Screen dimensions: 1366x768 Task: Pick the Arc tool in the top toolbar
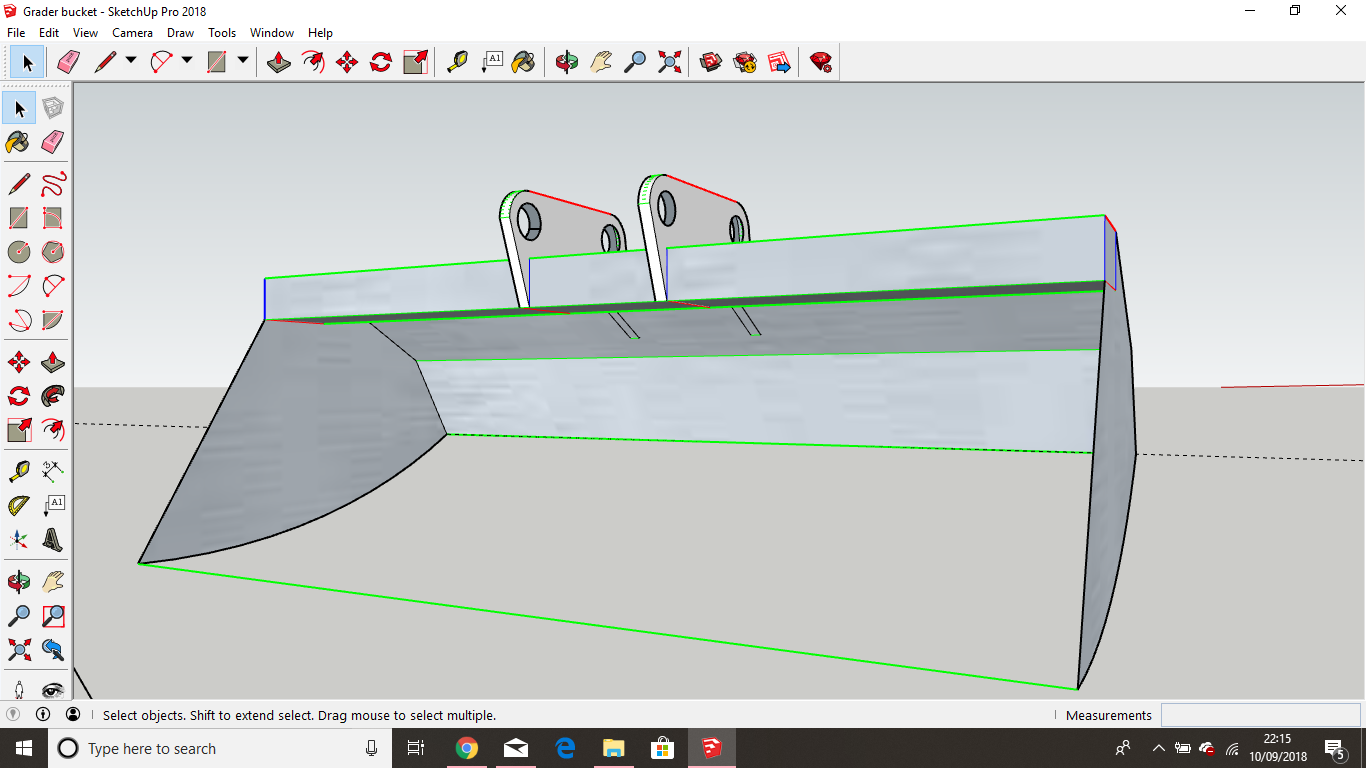coord(161,62)
